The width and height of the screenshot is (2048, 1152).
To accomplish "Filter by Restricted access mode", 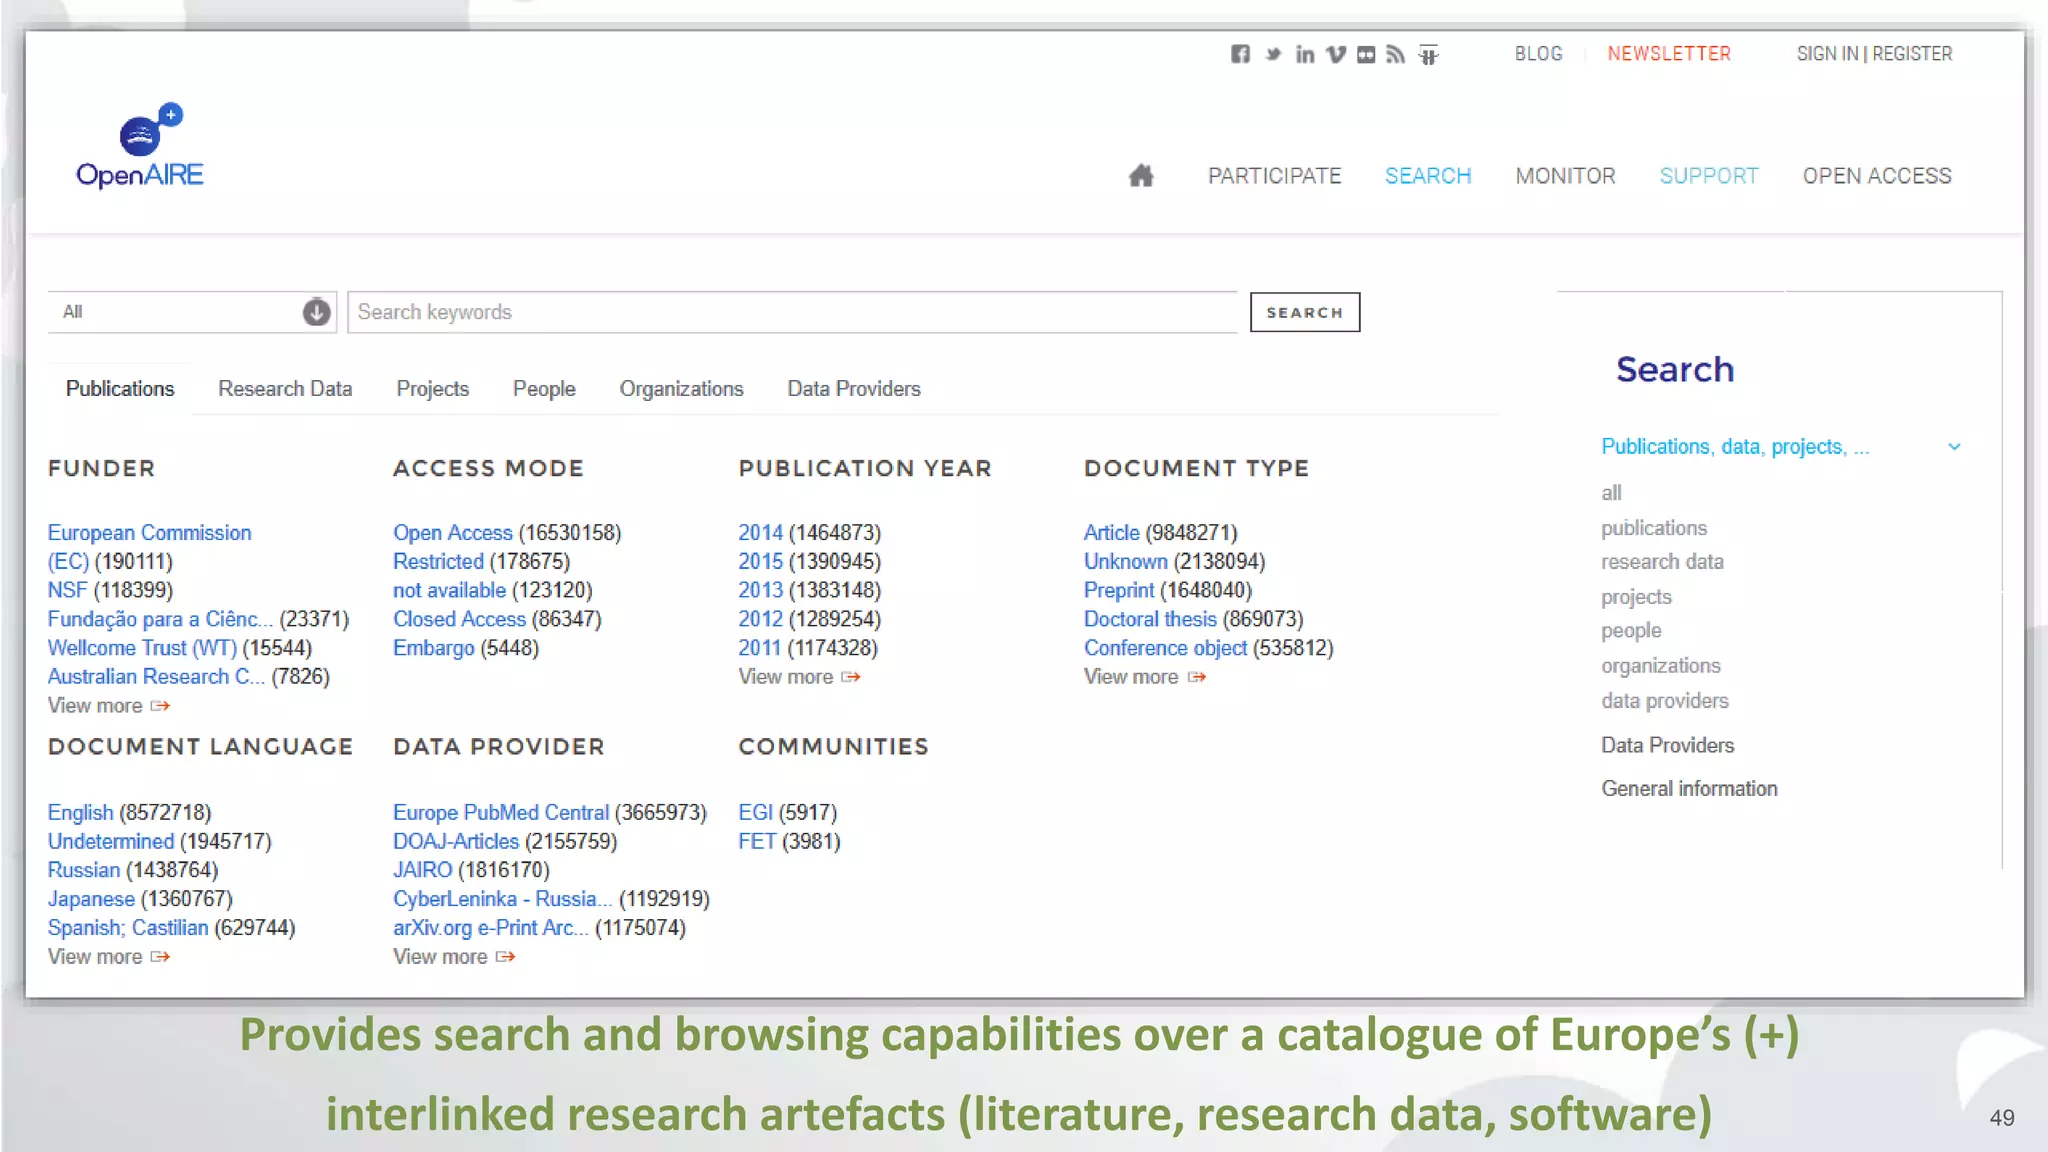I will pyautogui.click(x=438, y=562).
